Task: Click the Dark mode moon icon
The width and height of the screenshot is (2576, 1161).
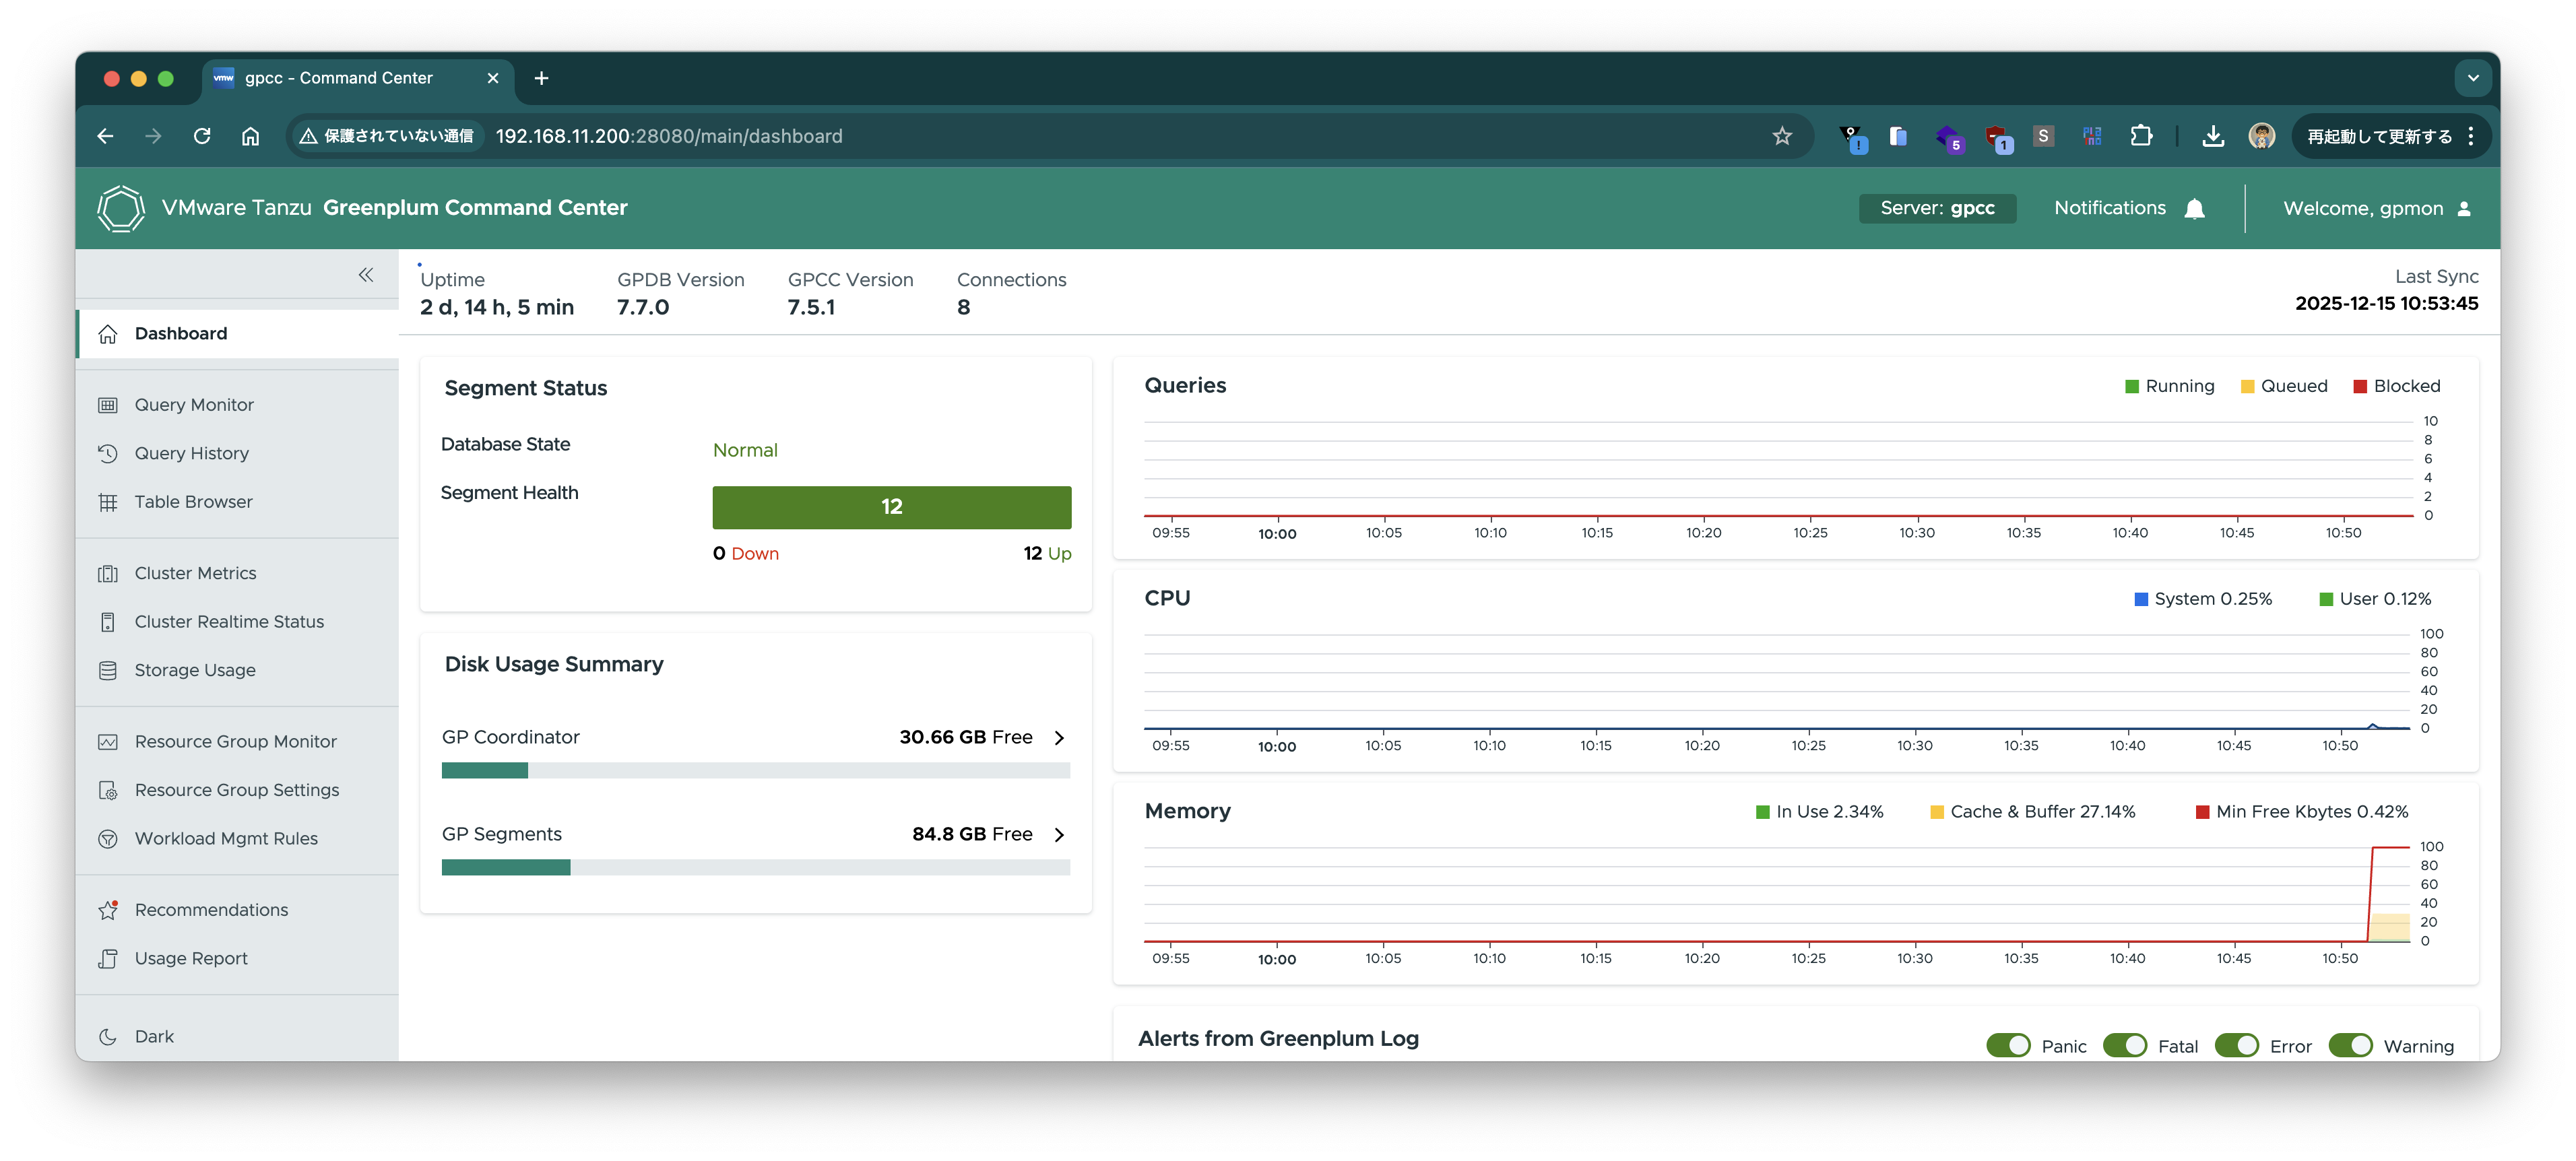Action: pyautogui.click(x=108, y=1037)
